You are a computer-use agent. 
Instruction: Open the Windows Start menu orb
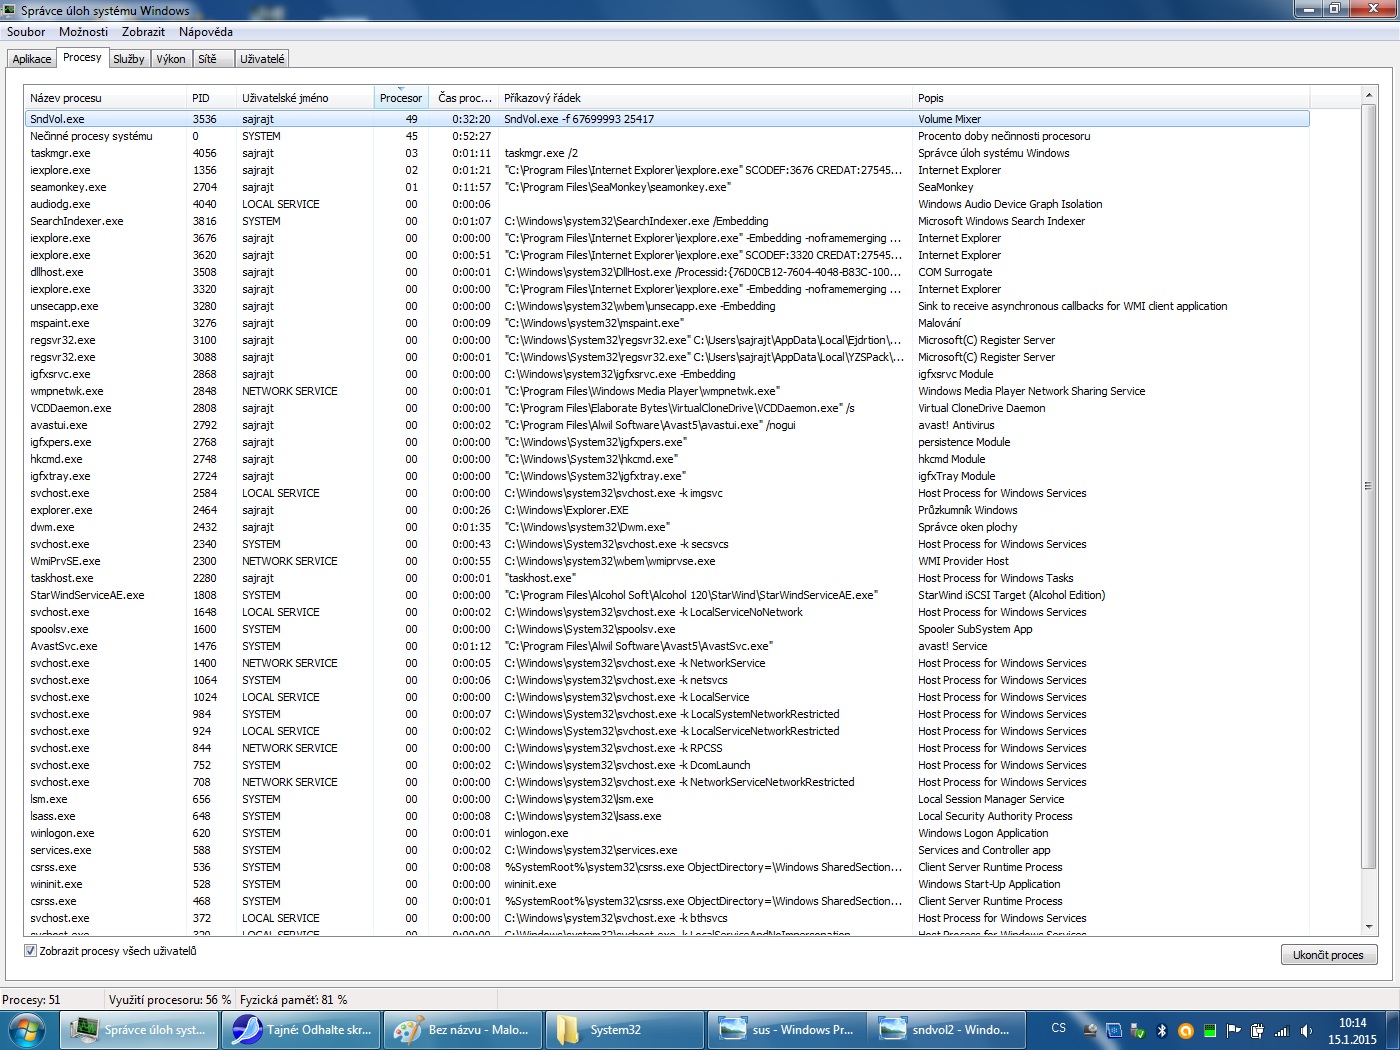tap(25, 1030)
